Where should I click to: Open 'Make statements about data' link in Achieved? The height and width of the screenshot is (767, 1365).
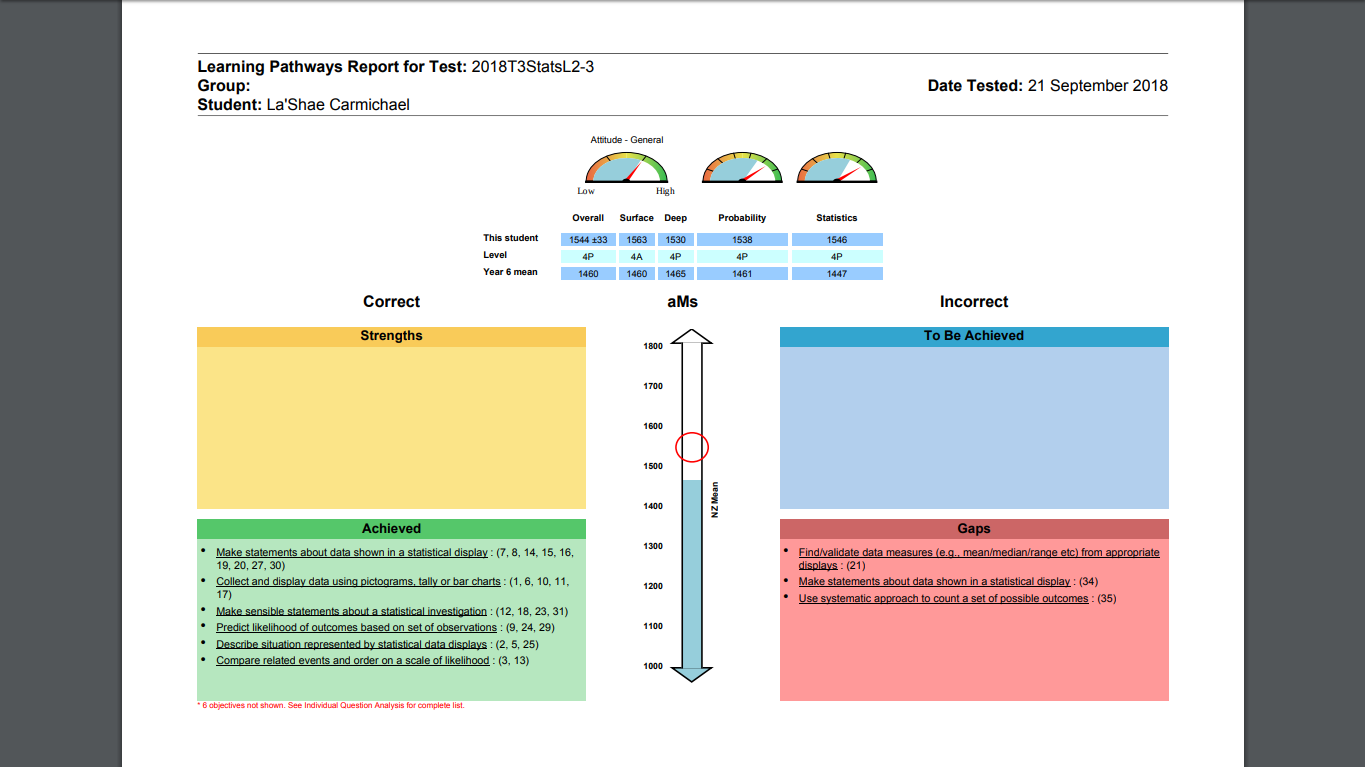[352, 552]
